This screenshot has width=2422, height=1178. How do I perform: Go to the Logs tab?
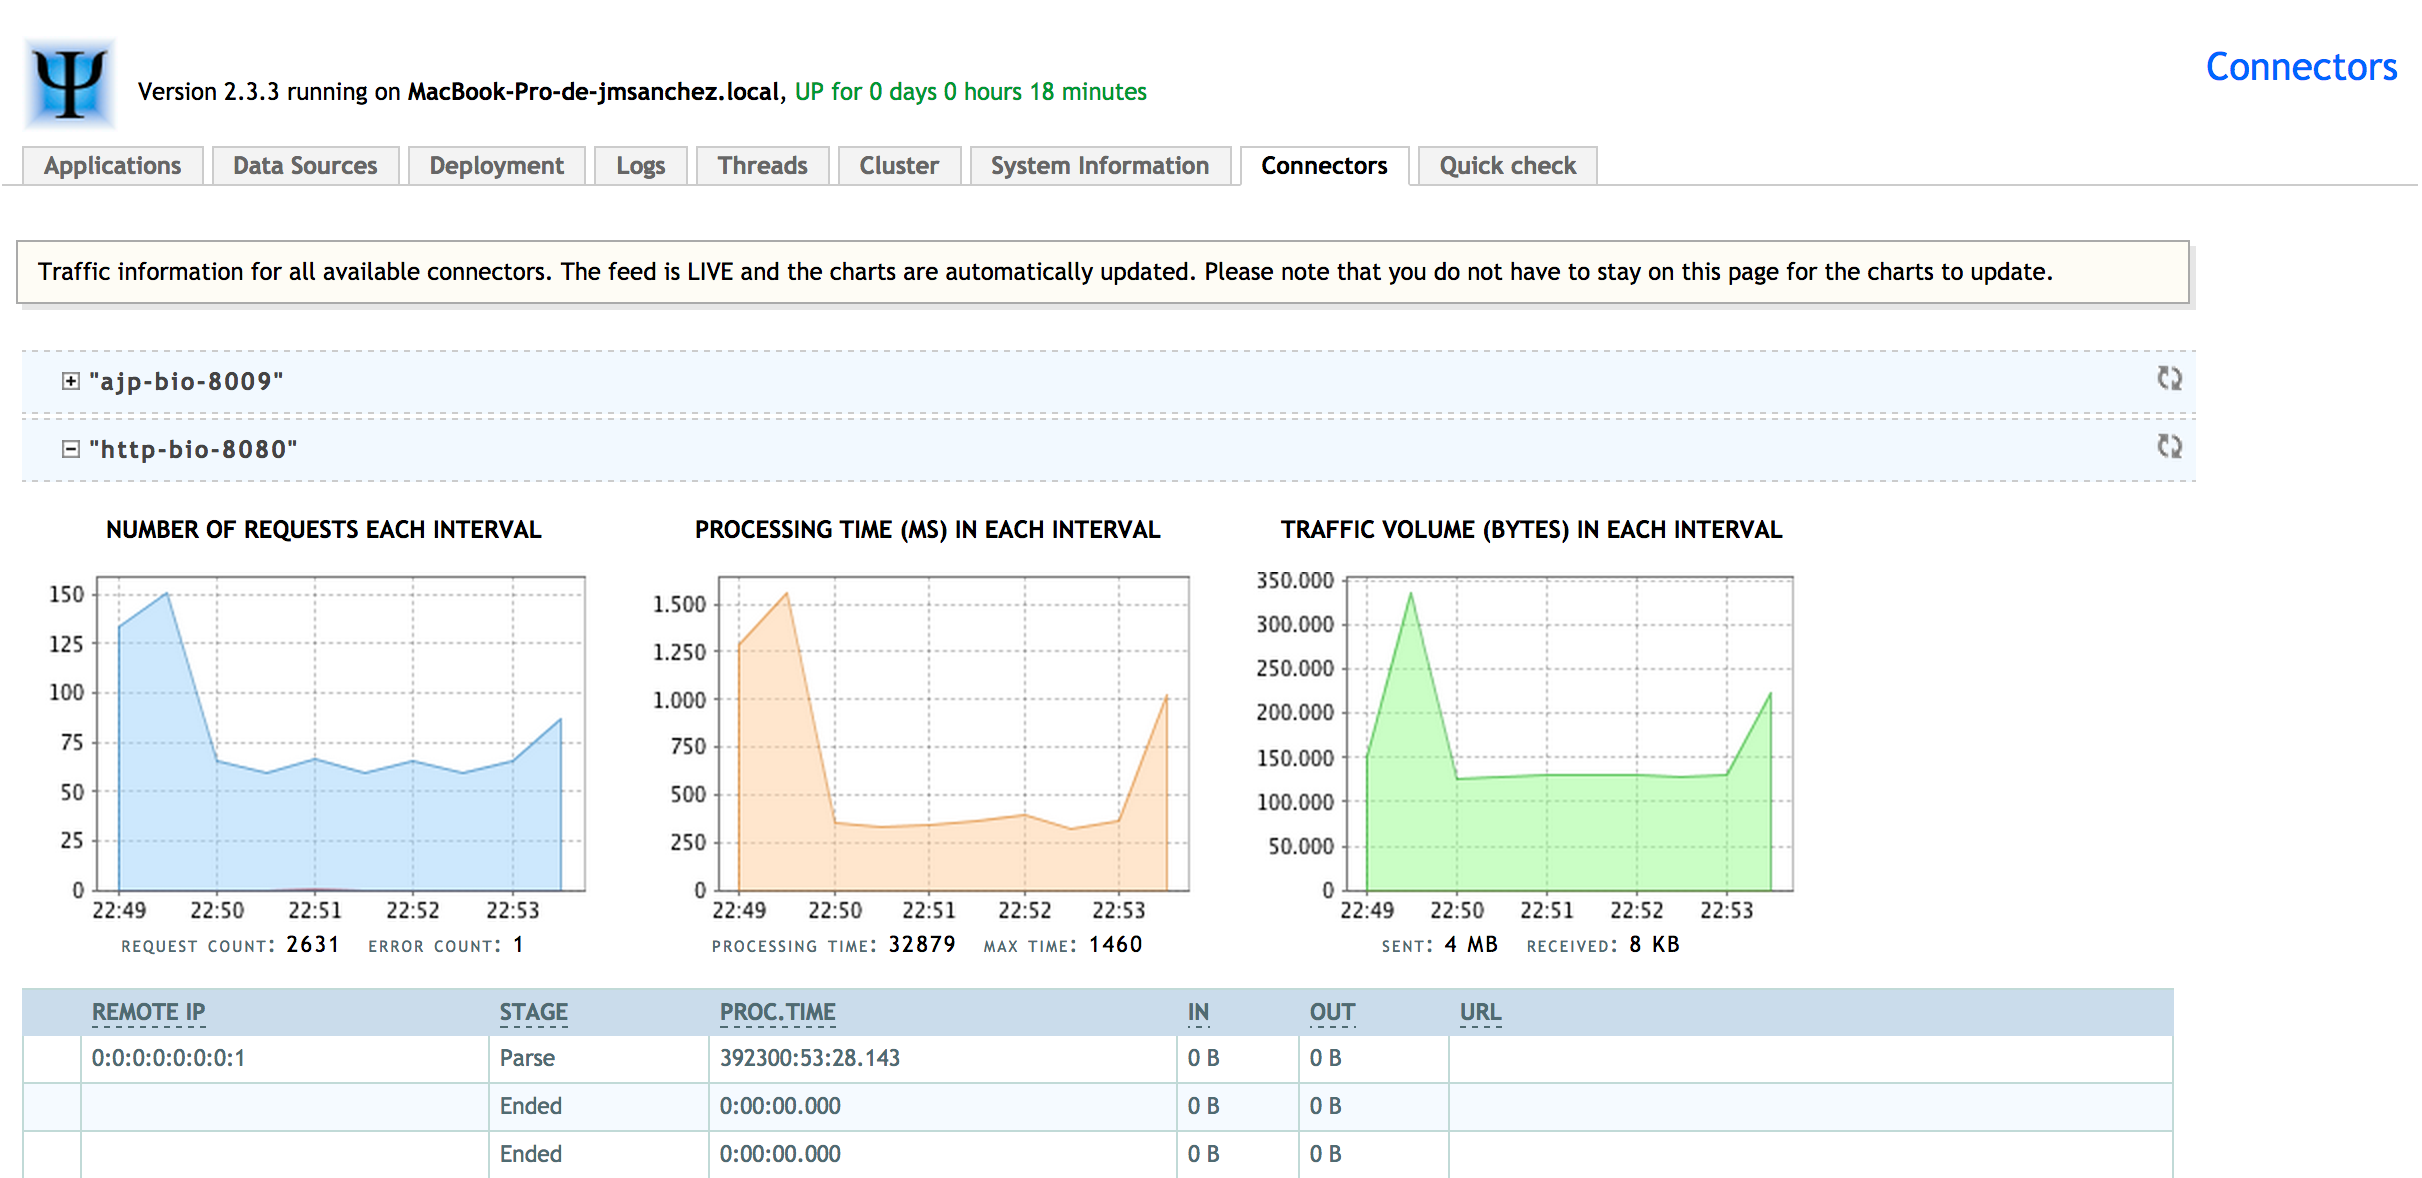click(640, 166)
